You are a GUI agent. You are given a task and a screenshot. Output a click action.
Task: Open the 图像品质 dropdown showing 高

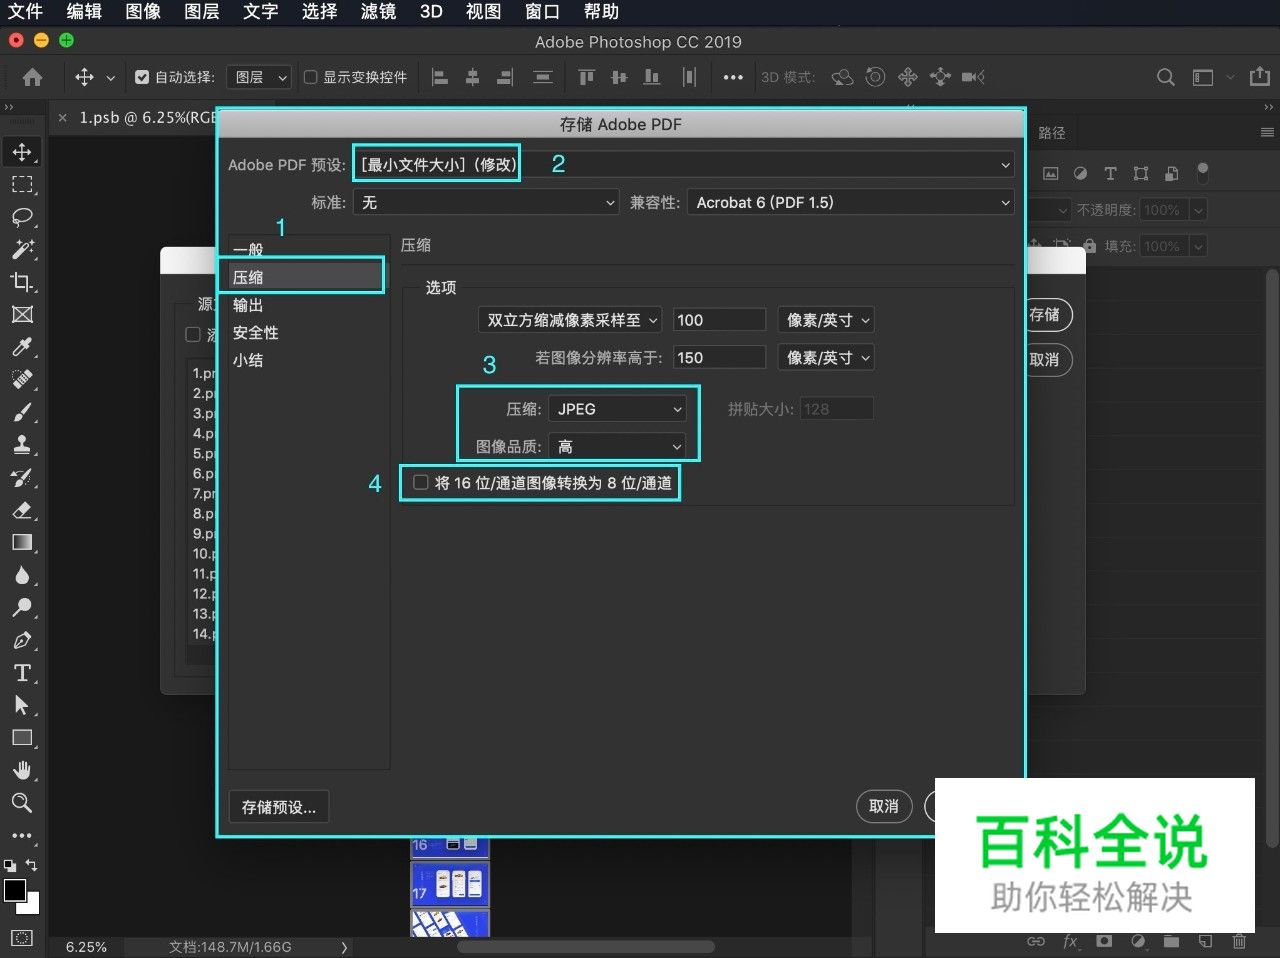tap(617, 446)
